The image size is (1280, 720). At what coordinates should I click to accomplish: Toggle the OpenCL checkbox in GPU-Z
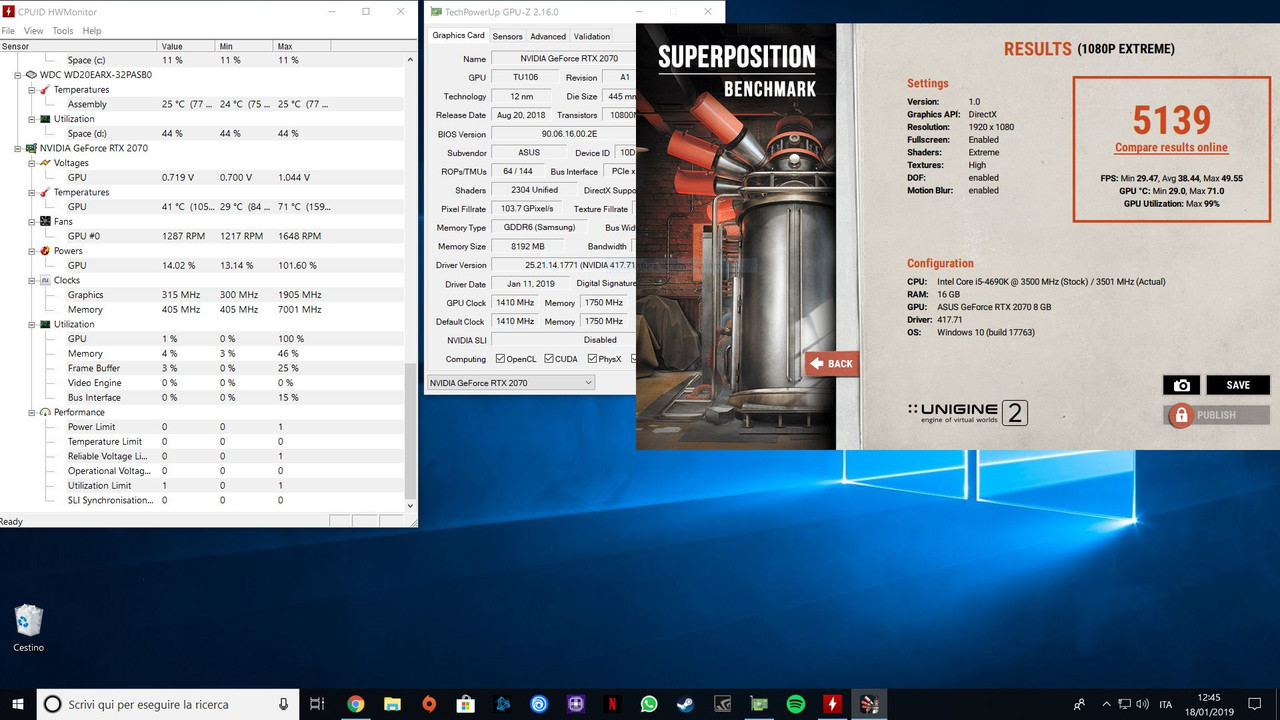500,359
